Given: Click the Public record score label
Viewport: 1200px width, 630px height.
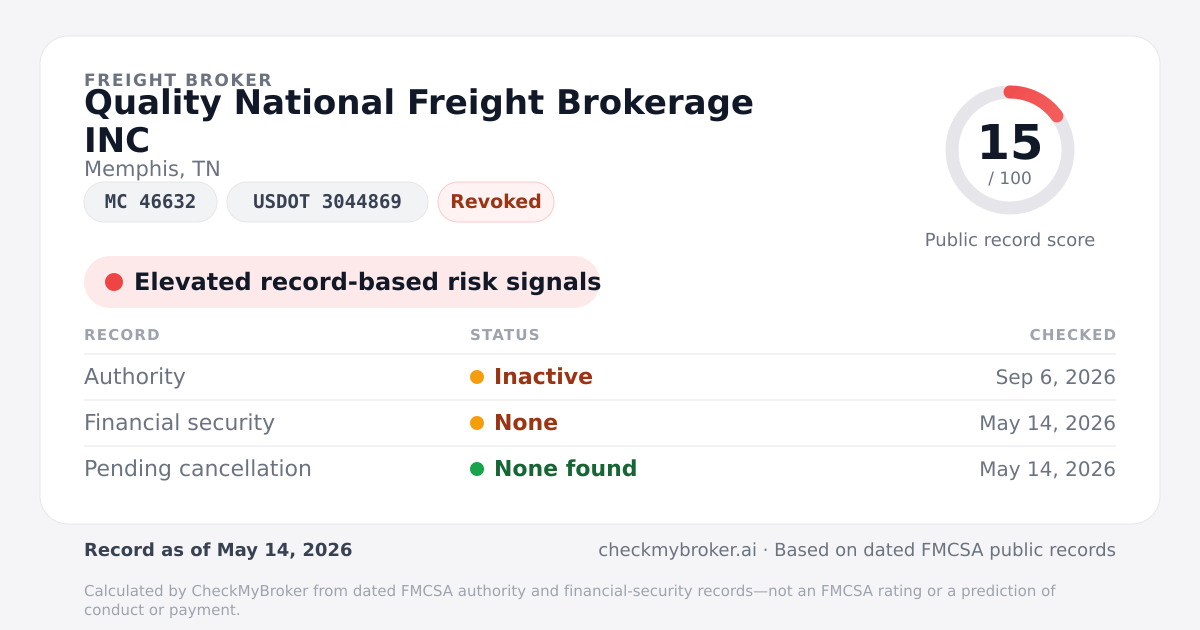Looking at the screenshot, I should tap(1010, 240).
